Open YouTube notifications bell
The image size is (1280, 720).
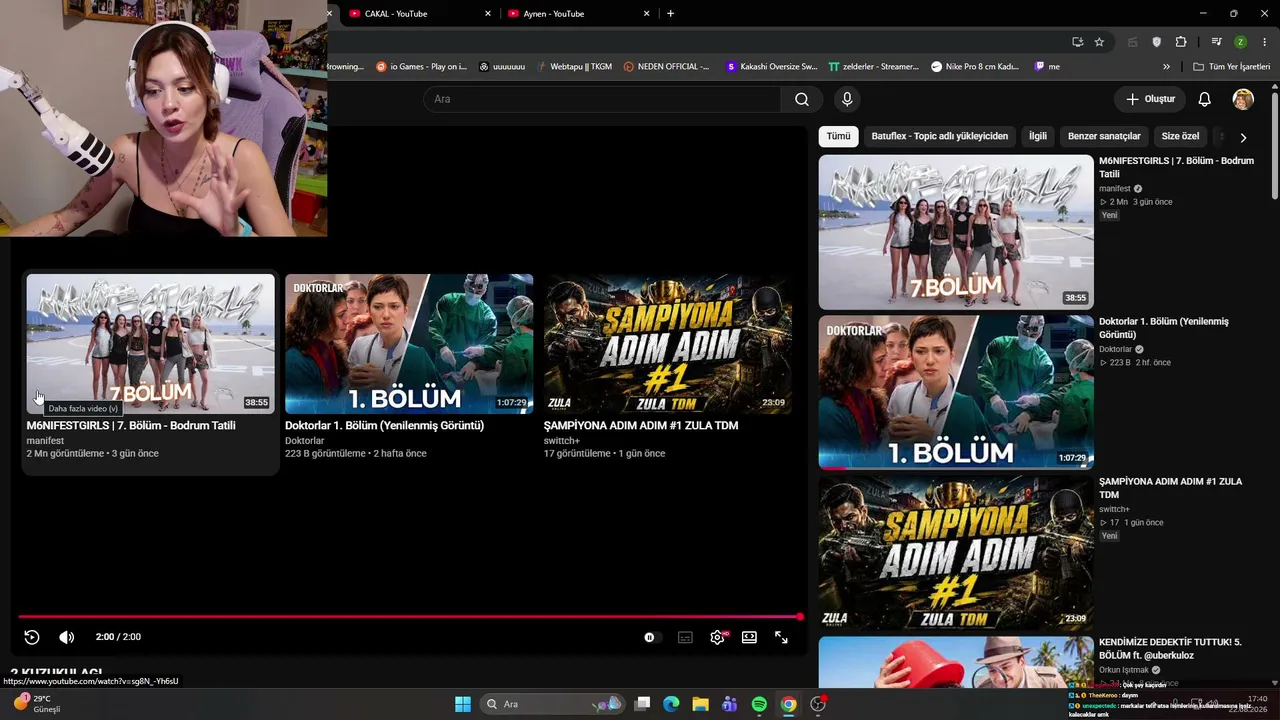click(x=1205, y=99)
